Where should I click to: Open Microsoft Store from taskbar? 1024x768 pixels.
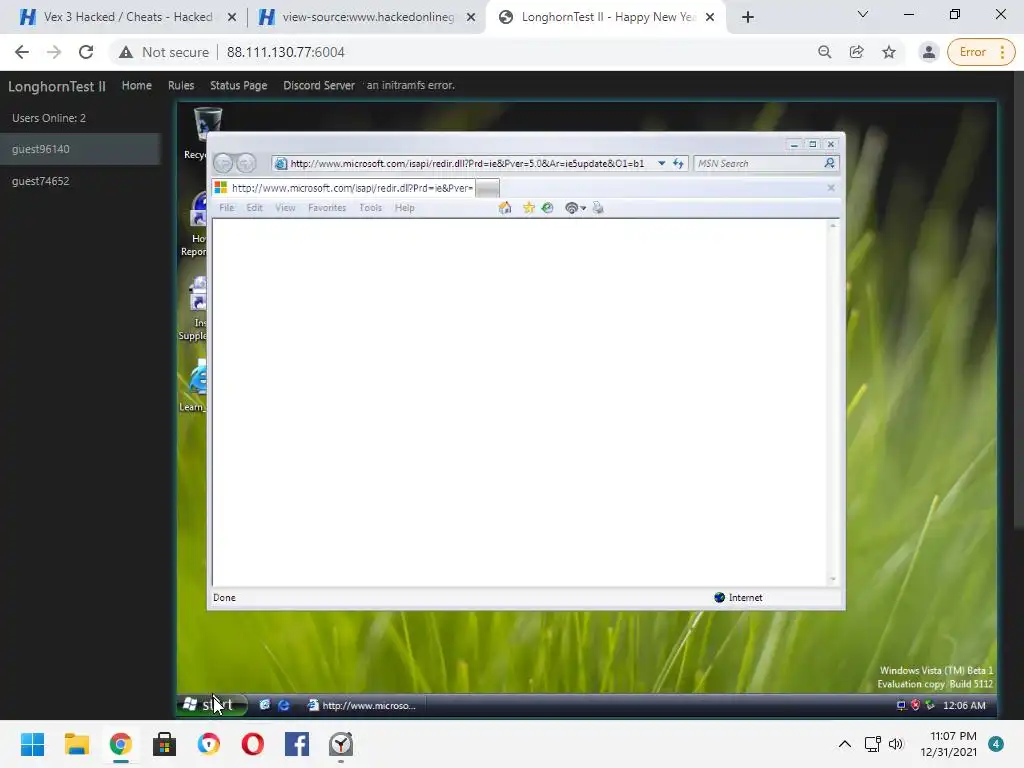point(164,744)
